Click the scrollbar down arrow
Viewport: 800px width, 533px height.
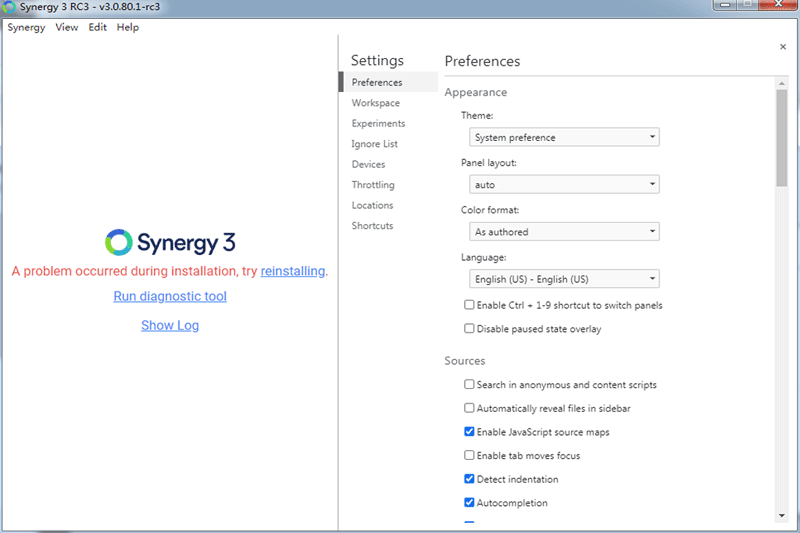tap(782, 516)
